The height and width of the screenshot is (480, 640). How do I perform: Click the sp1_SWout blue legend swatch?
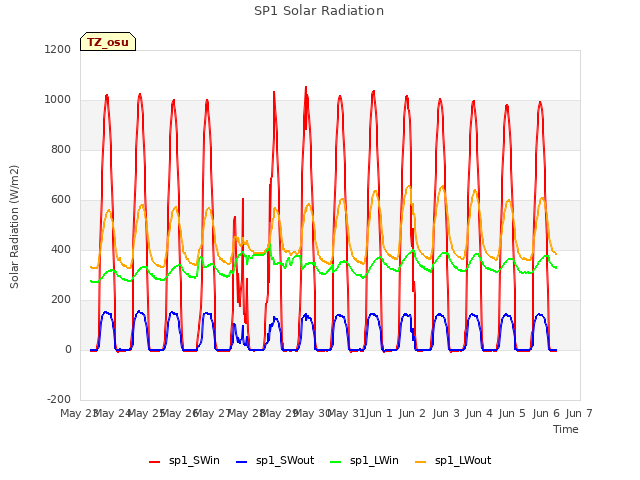pos(242,462)
